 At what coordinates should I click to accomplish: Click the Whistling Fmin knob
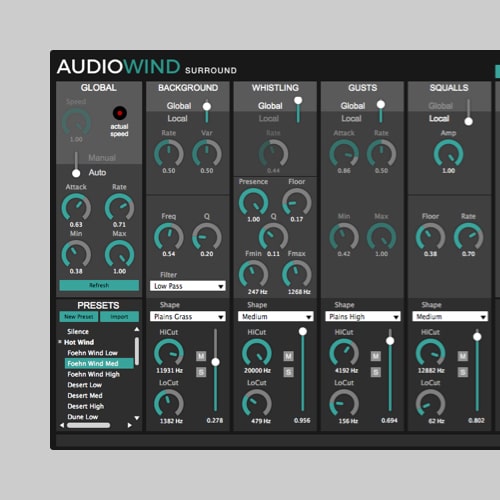[253, 274]
